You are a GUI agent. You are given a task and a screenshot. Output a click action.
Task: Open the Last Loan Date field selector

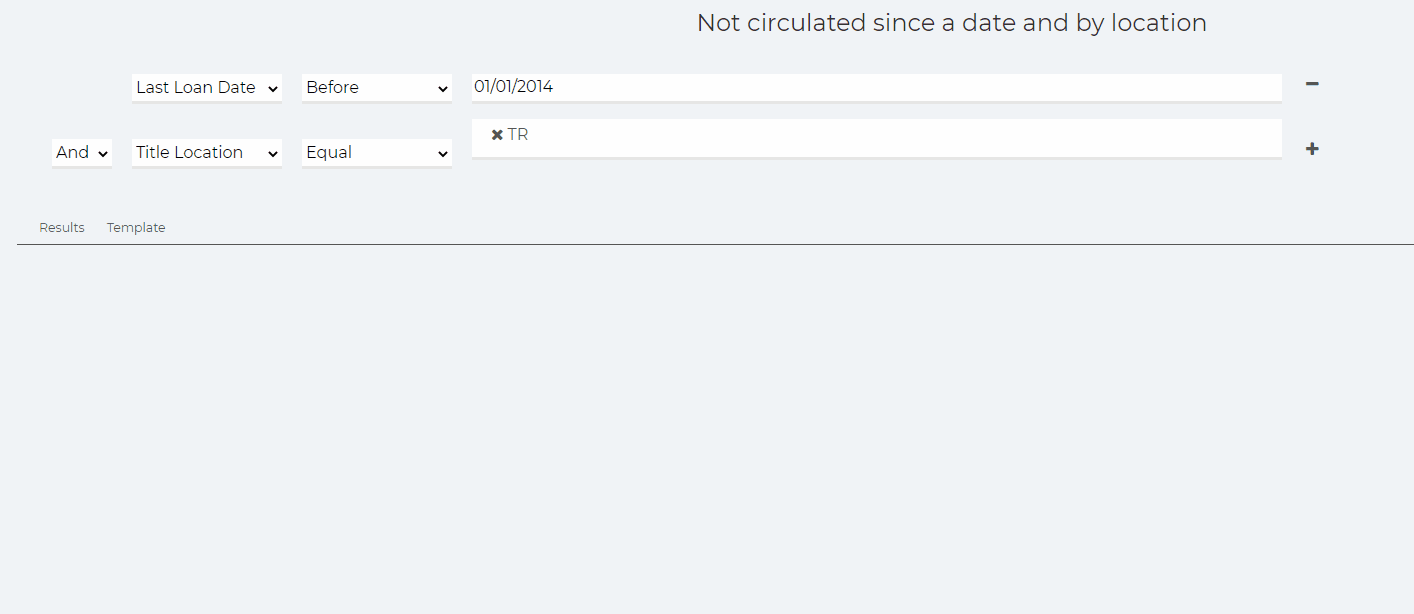click(x=207, y=87)
